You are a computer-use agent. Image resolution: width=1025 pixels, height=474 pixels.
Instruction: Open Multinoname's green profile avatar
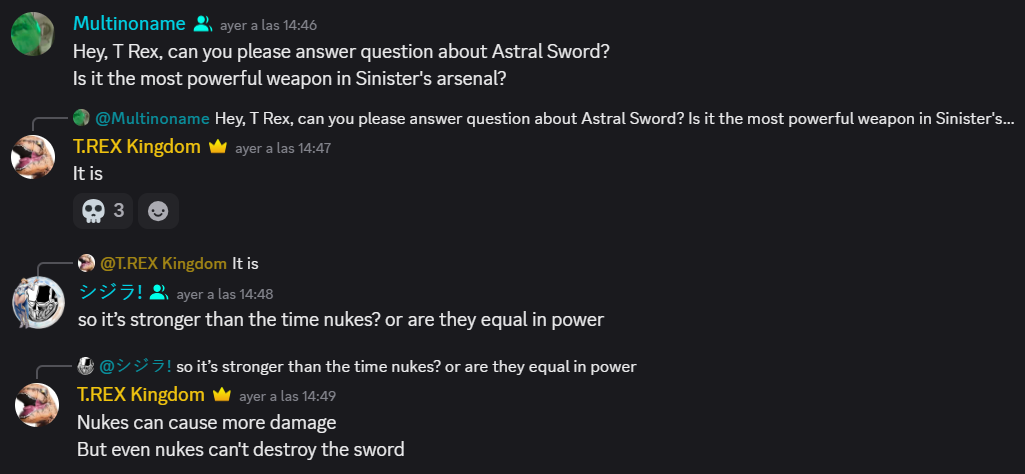point(32,35)
